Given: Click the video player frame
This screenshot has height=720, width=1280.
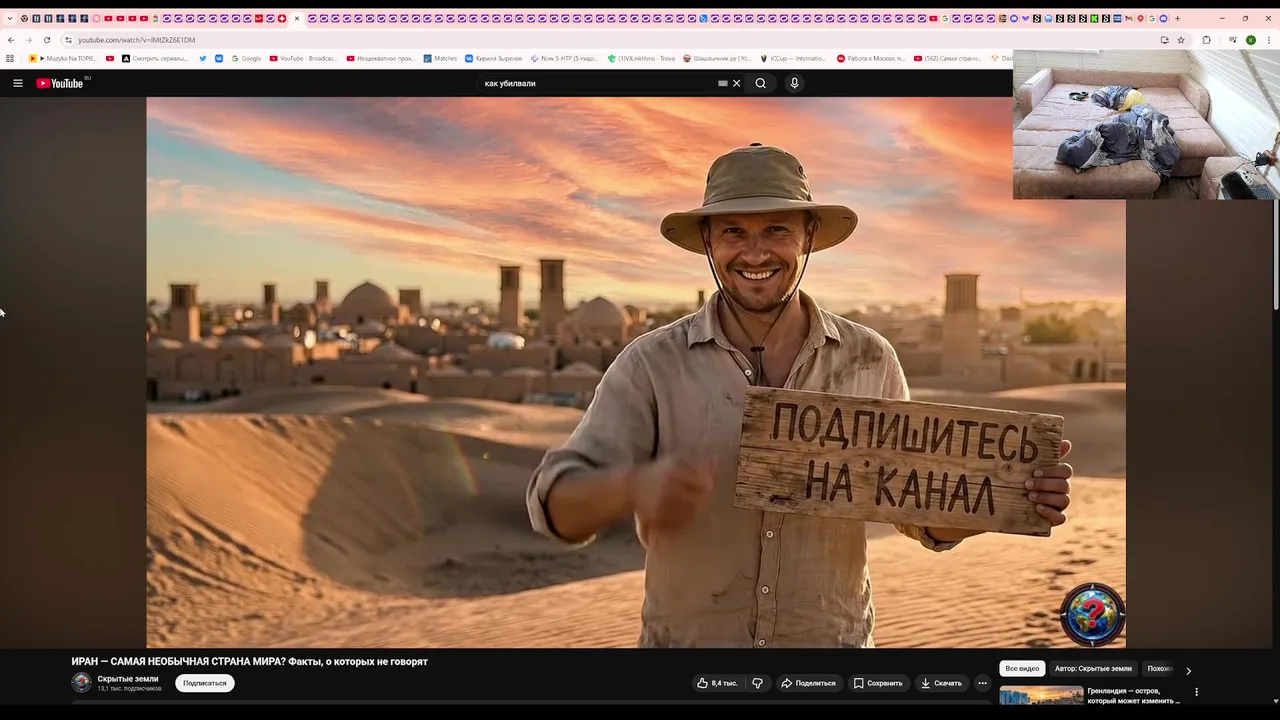Looking at the screenshot, I should (x=636, y=372).
